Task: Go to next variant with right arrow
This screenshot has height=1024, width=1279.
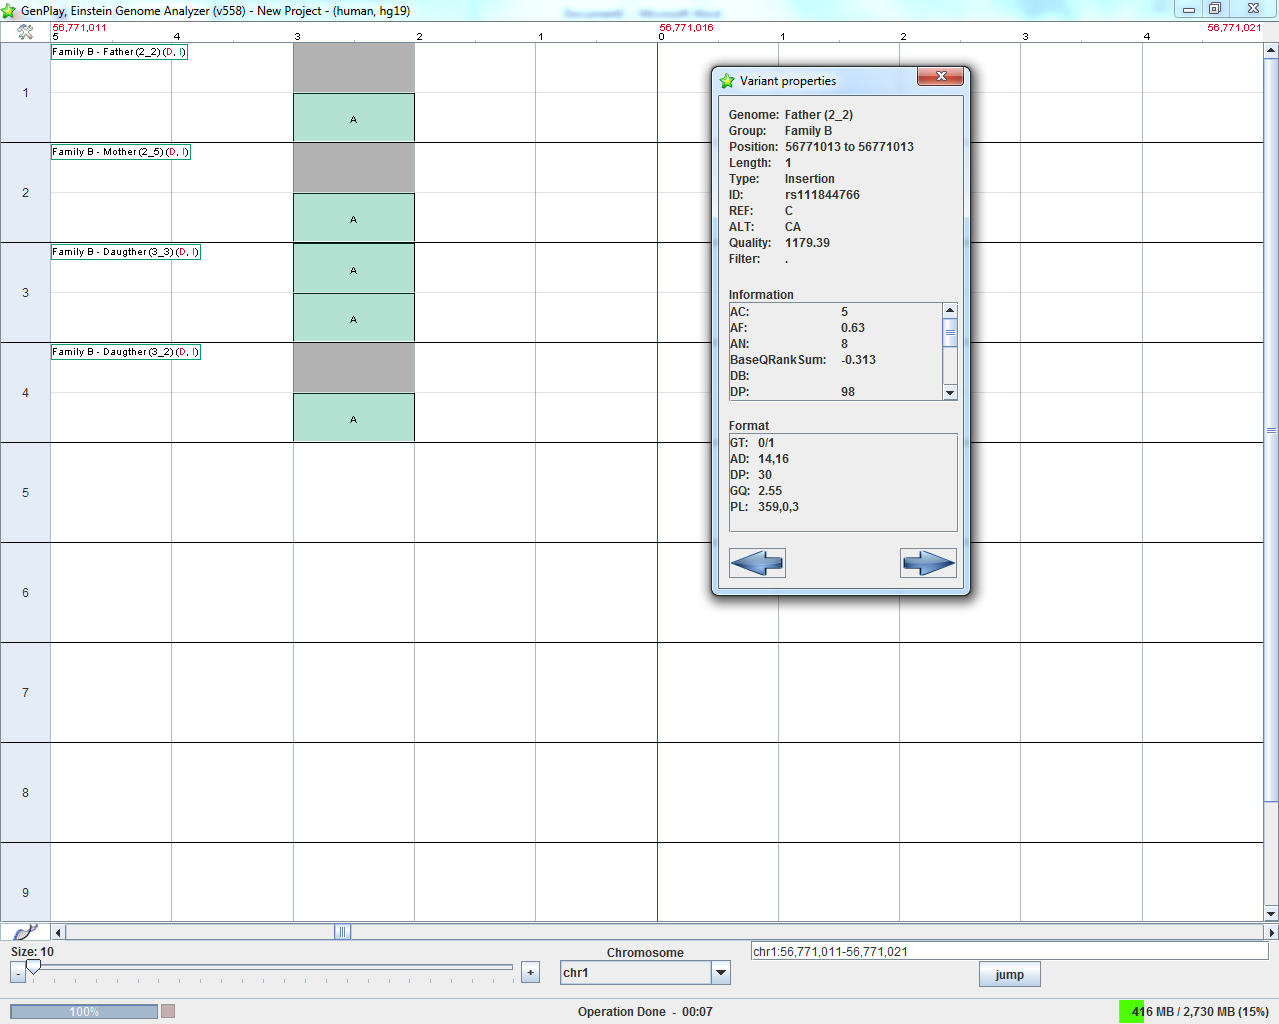Action: click(x=928, y=563)
